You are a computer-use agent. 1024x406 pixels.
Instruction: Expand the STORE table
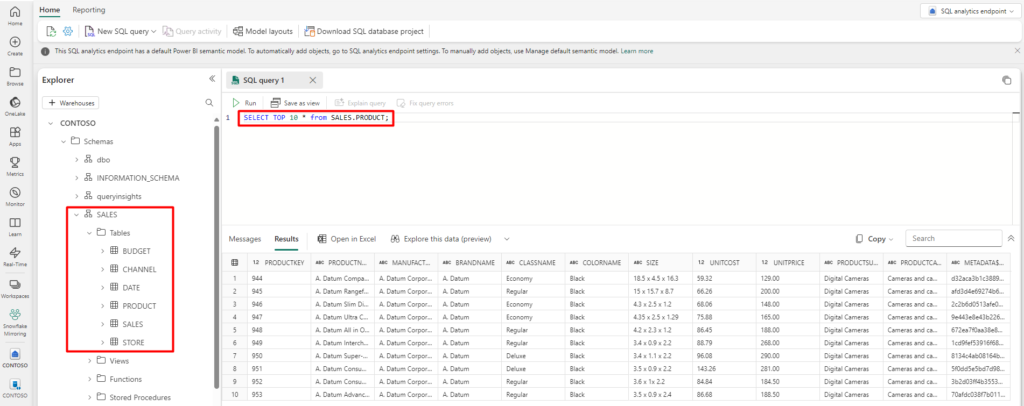click(x=102, y=342)
